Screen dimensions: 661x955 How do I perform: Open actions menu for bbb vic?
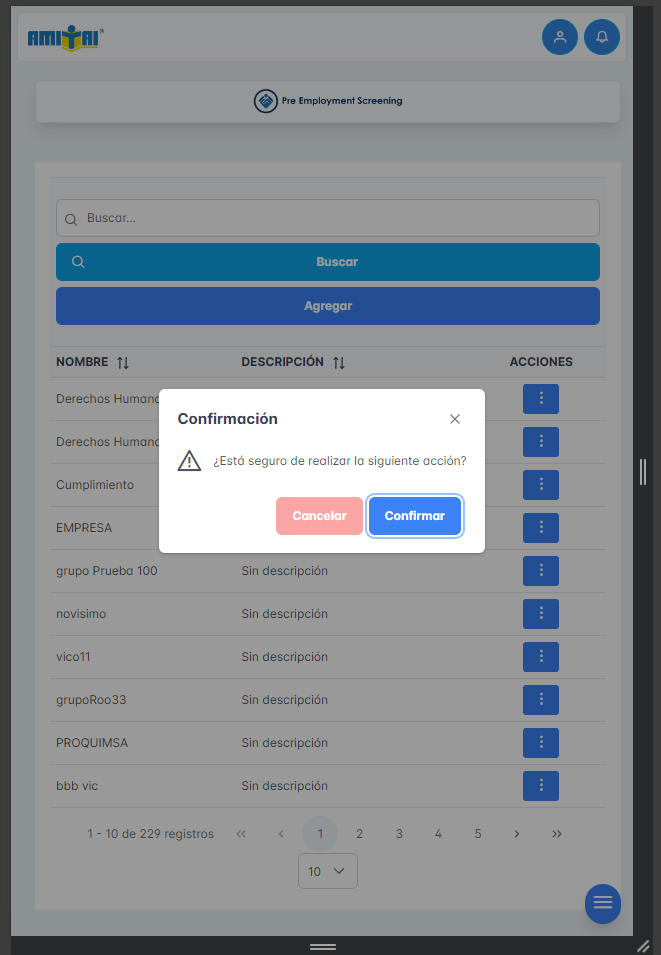pos(540,786)
